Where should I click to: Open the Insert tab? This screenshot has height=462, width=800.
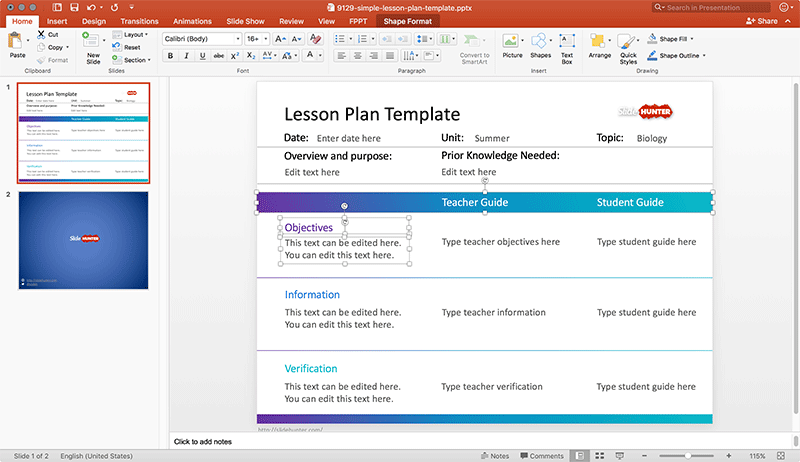[57, 21]
